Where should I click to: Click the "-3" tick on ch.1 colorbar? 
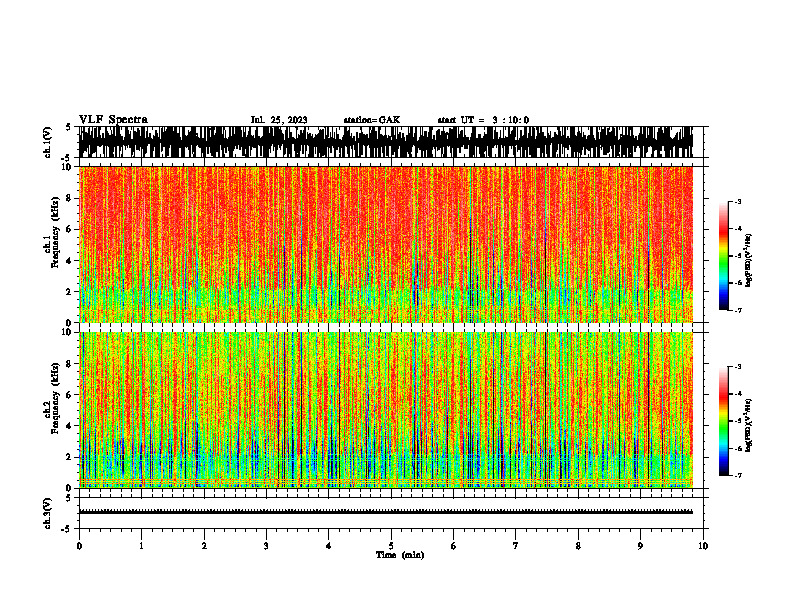tap(737, 202)
